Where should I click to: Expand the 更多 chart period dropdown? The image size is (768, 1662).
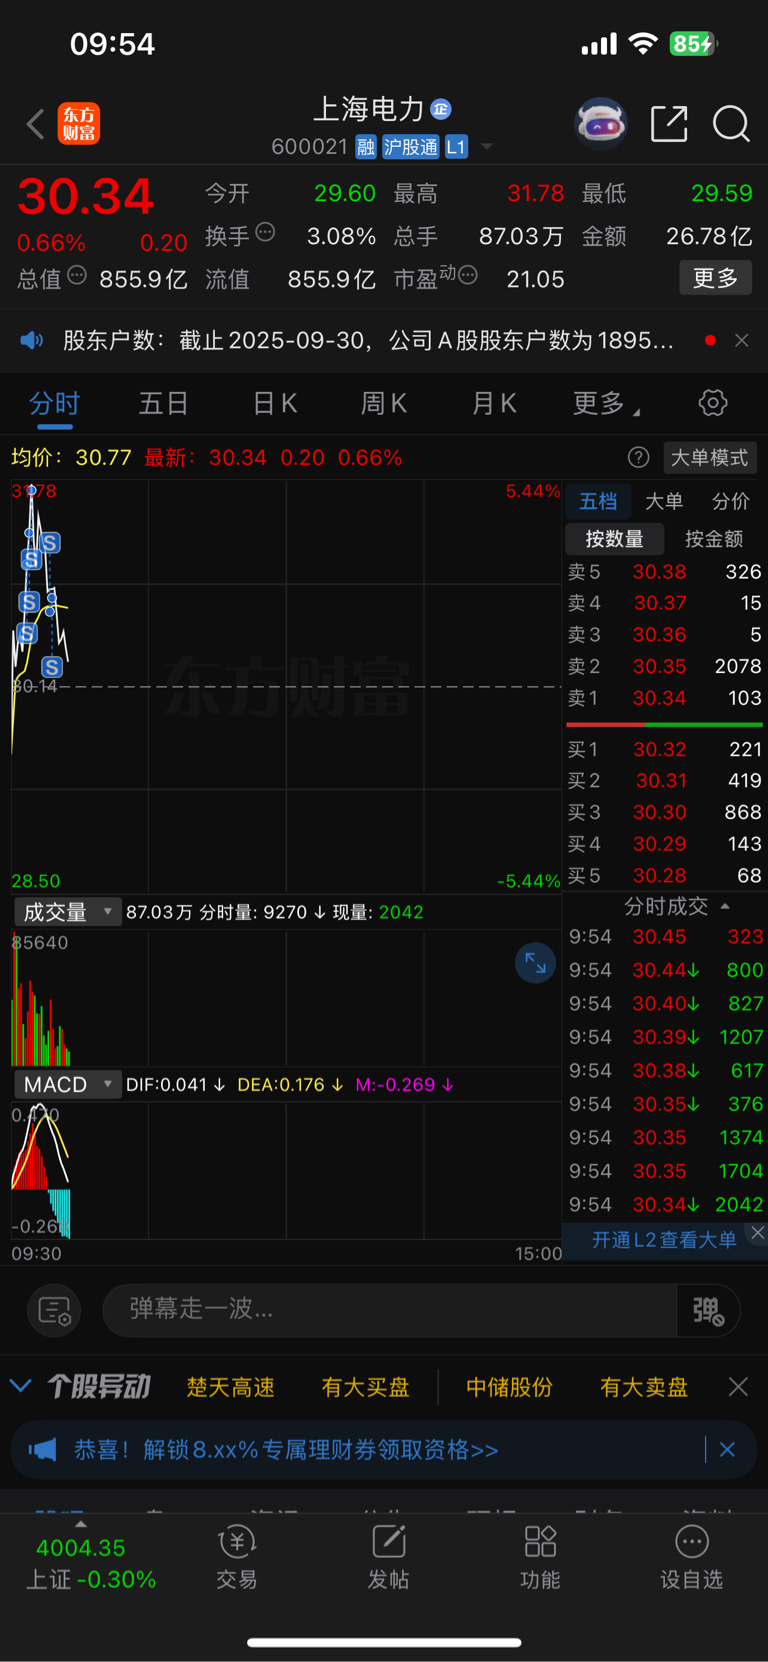click(606, 403)
